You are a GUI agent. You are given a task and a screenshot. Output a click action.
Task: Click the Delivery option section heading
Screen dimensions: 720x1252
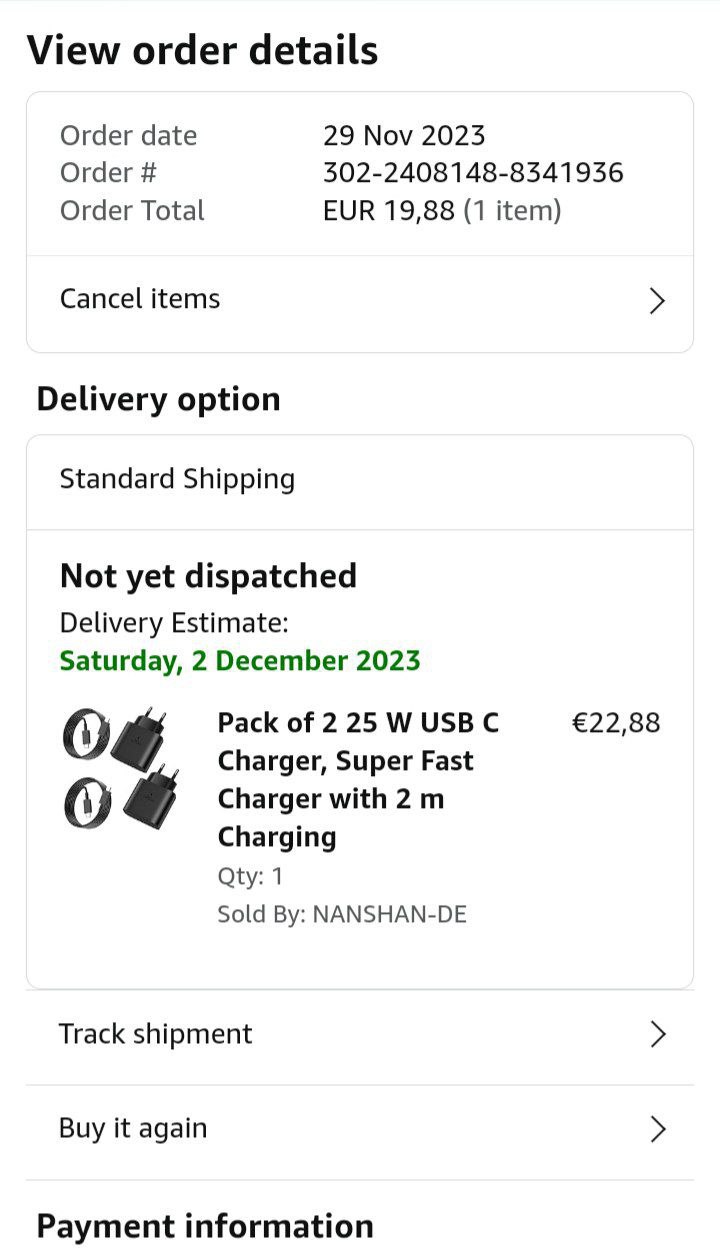pos(158,399)
